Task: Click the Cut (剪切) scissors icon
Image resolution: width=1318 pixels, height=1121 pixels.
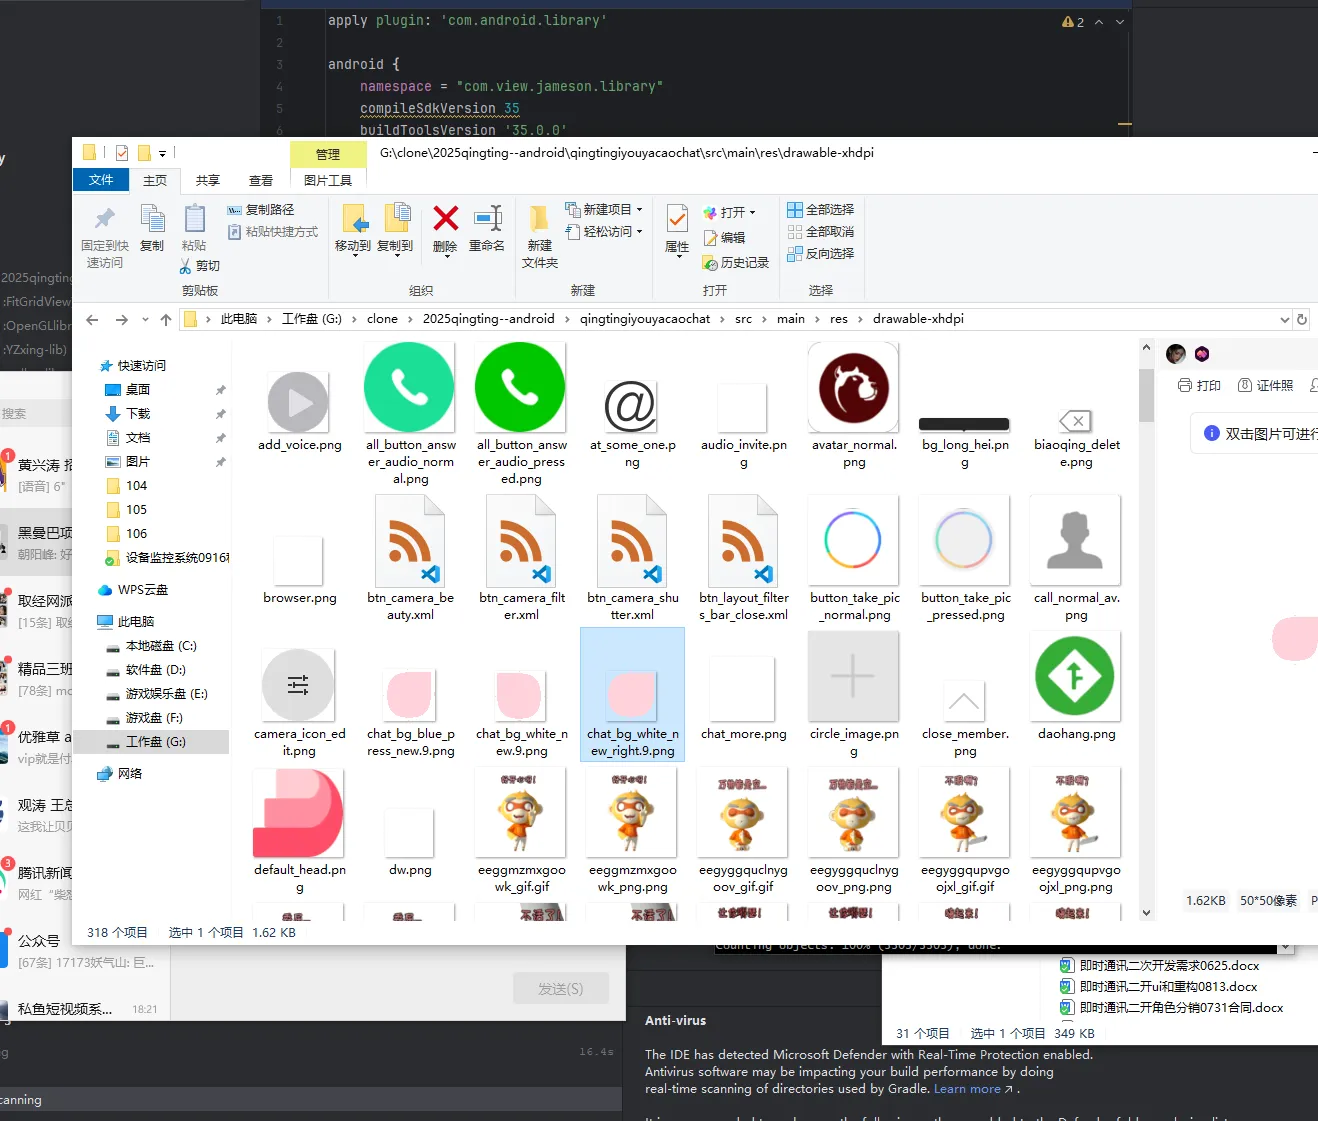Action: tap(200, 266)
